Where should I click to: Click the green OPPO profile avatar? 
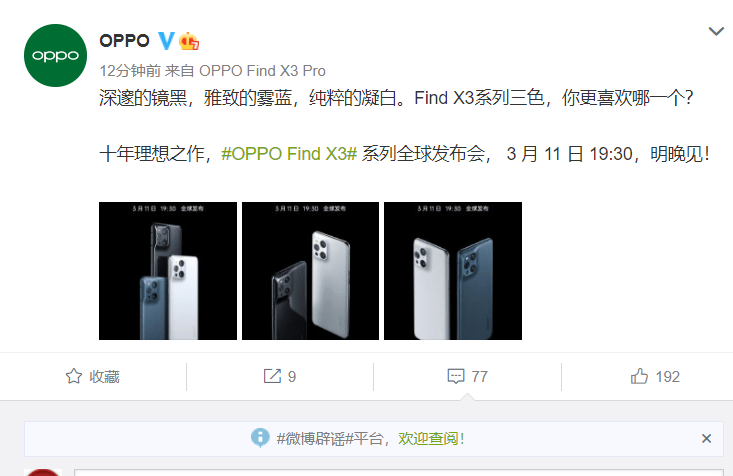pos(55,55)
